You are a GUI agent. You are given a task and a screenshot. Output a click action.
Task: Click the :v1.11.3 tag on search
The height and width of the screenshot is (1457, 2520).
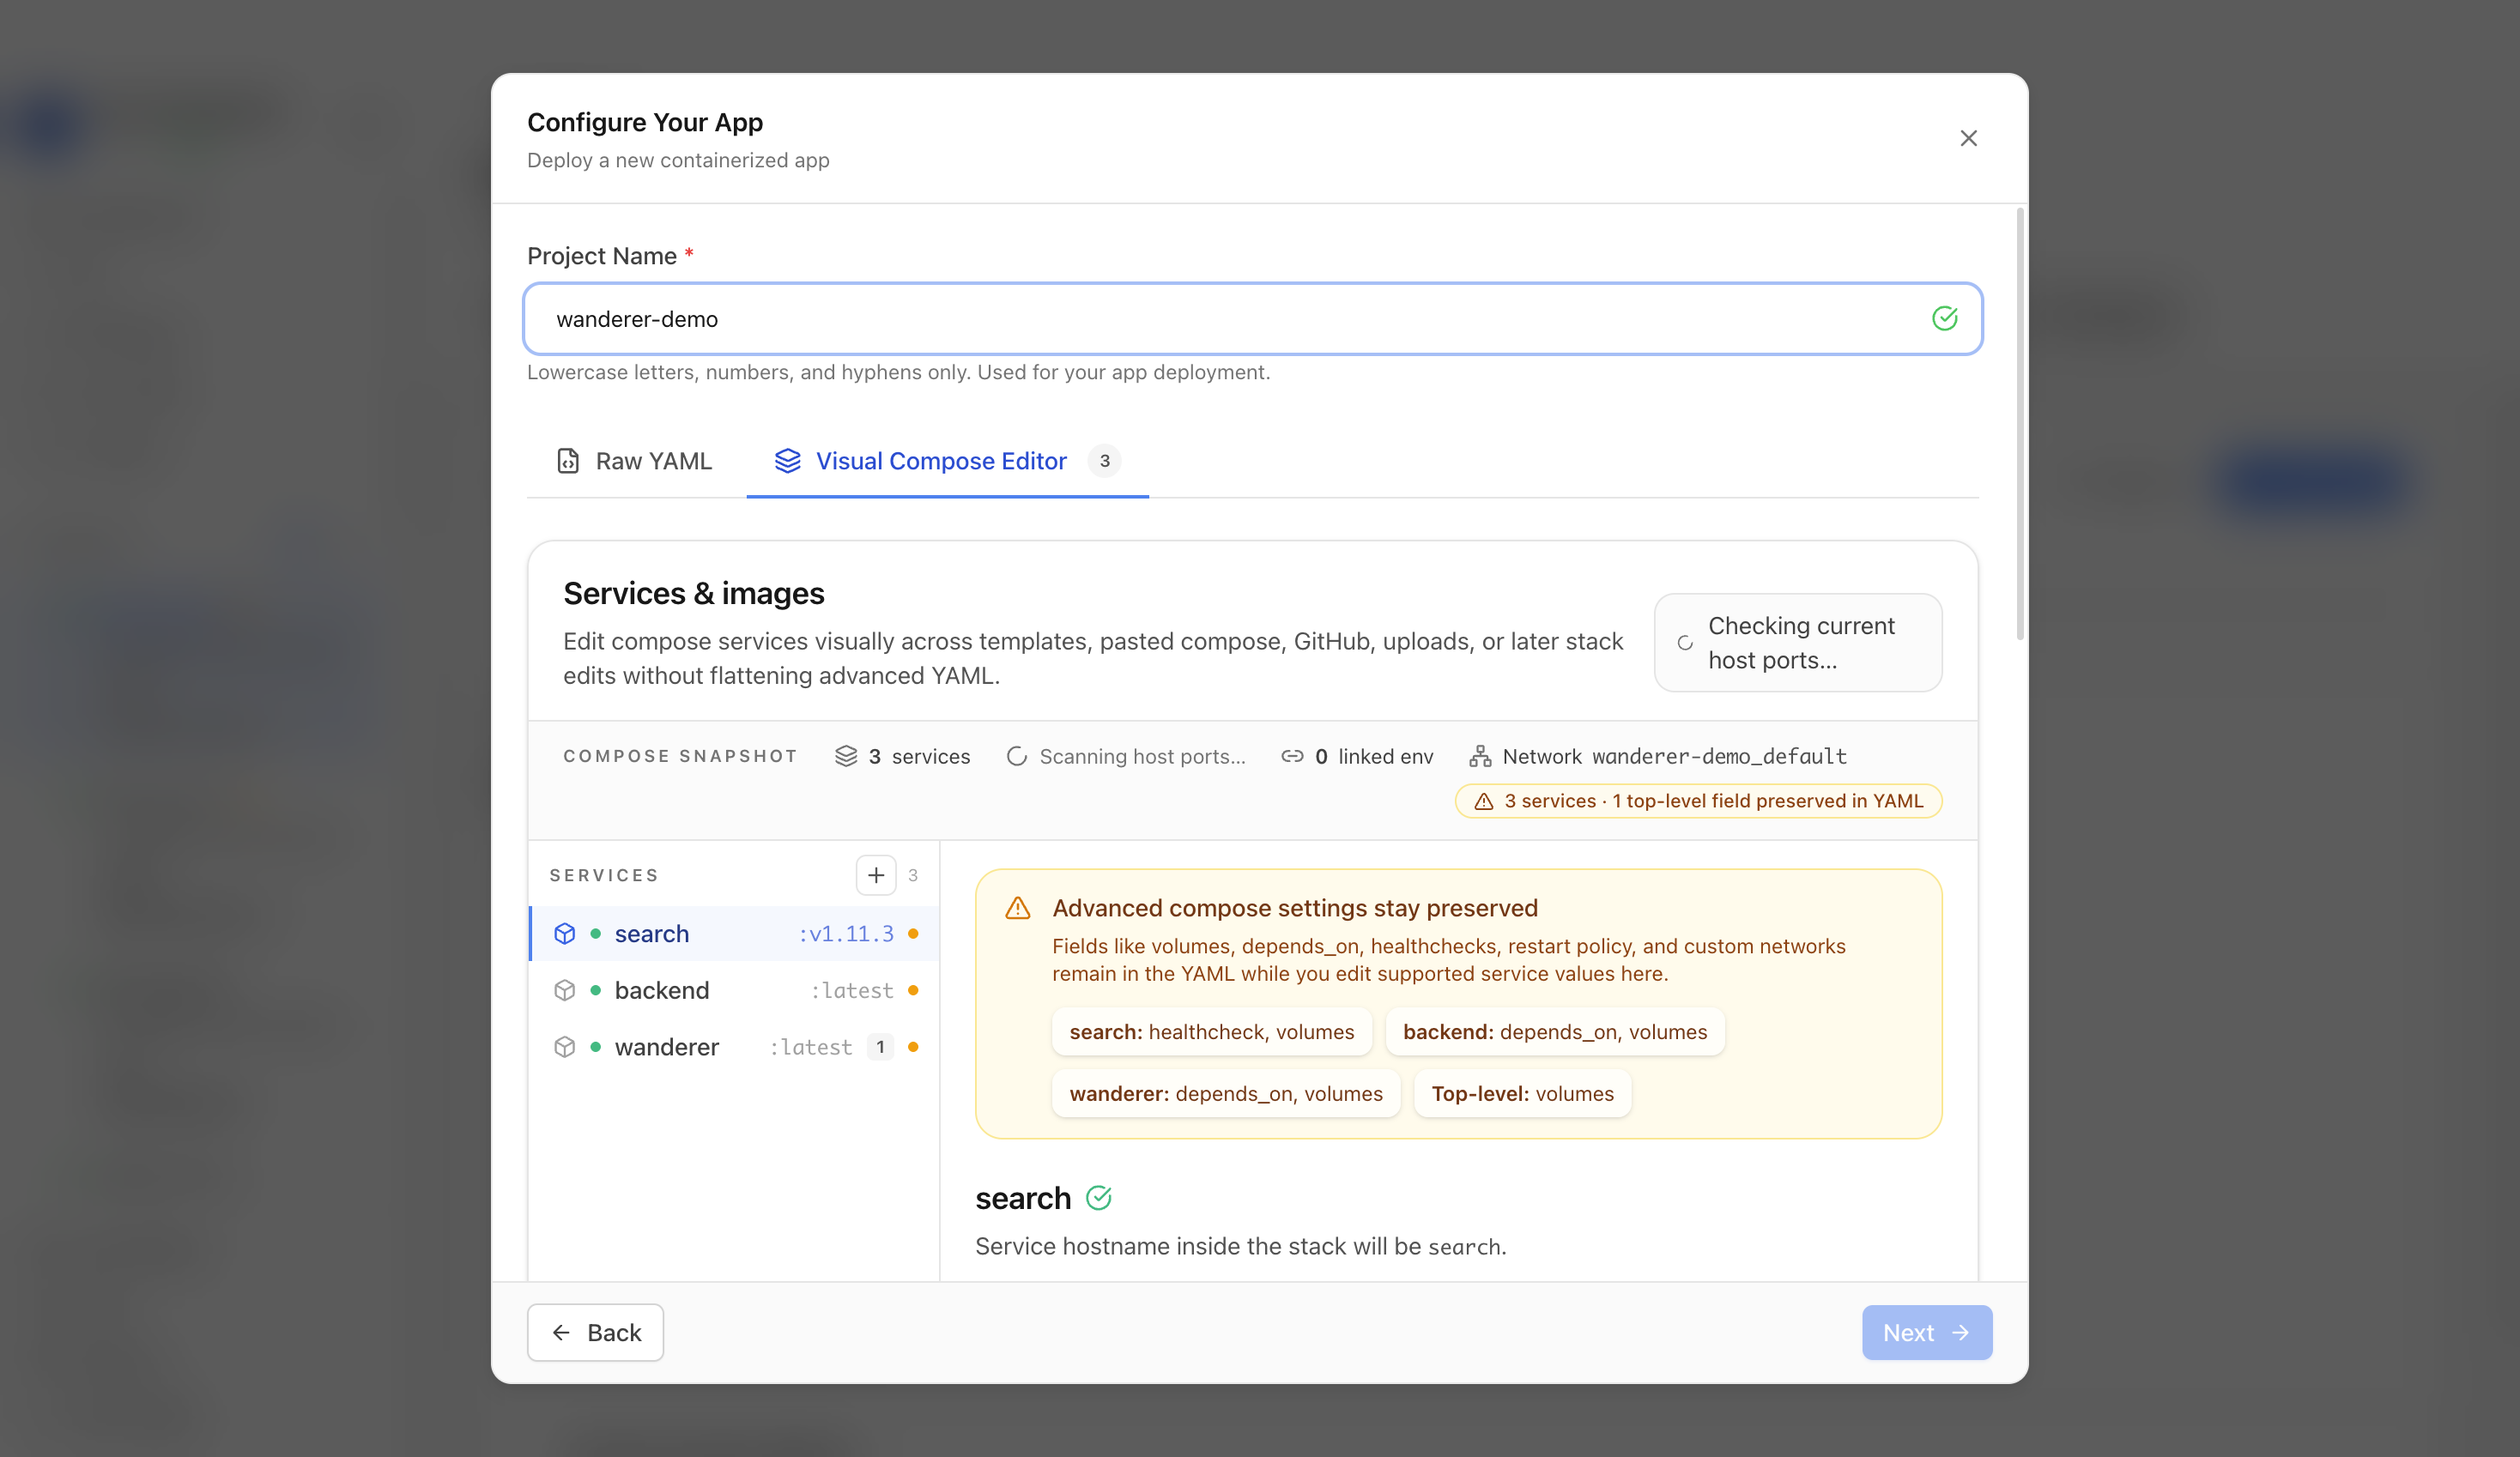(x=846, y=933)
